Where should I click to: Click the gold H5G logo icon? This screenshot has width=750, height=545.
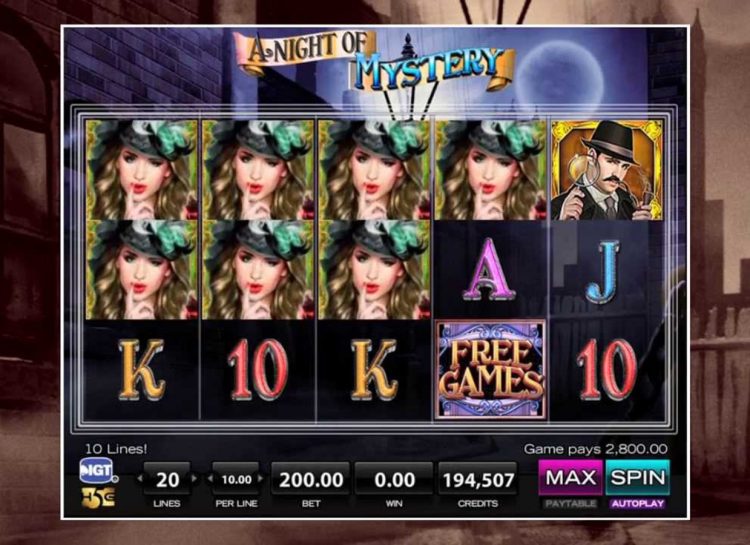(98, 498)
